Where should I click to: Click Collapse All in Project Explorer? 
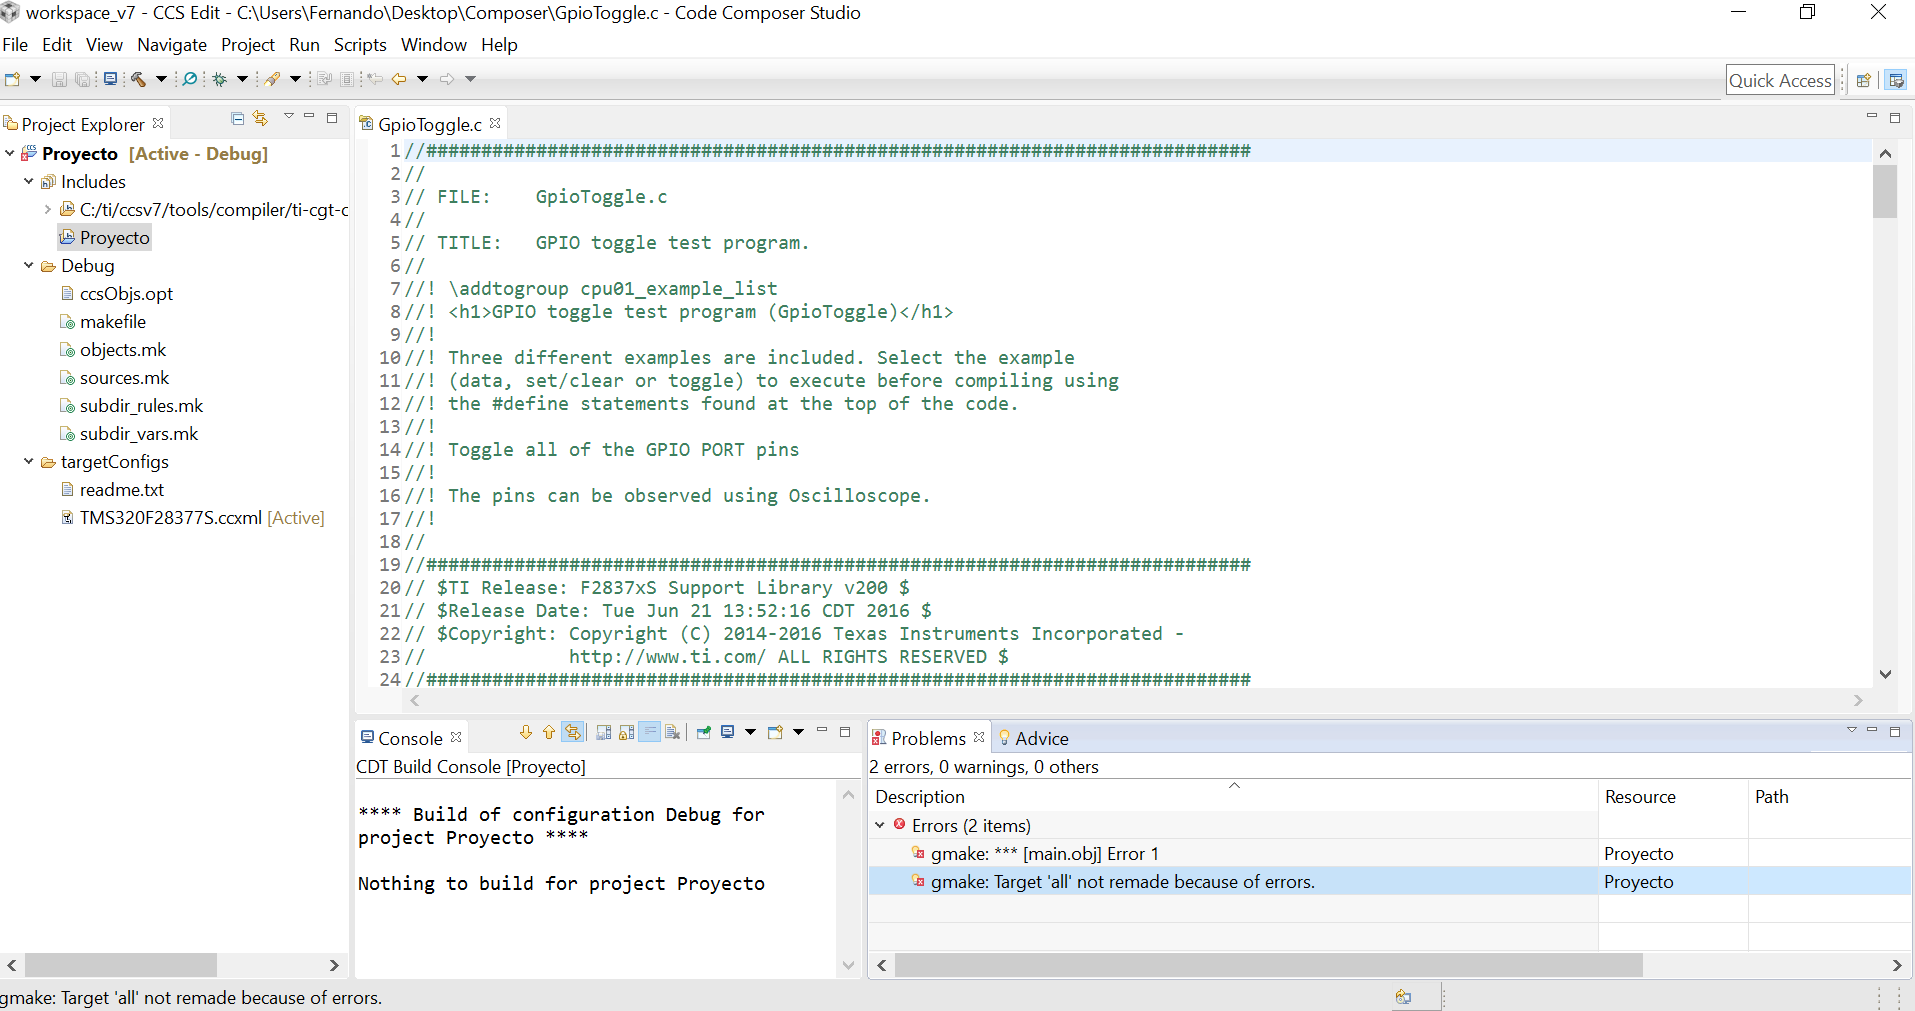click(x=237, y=118)
